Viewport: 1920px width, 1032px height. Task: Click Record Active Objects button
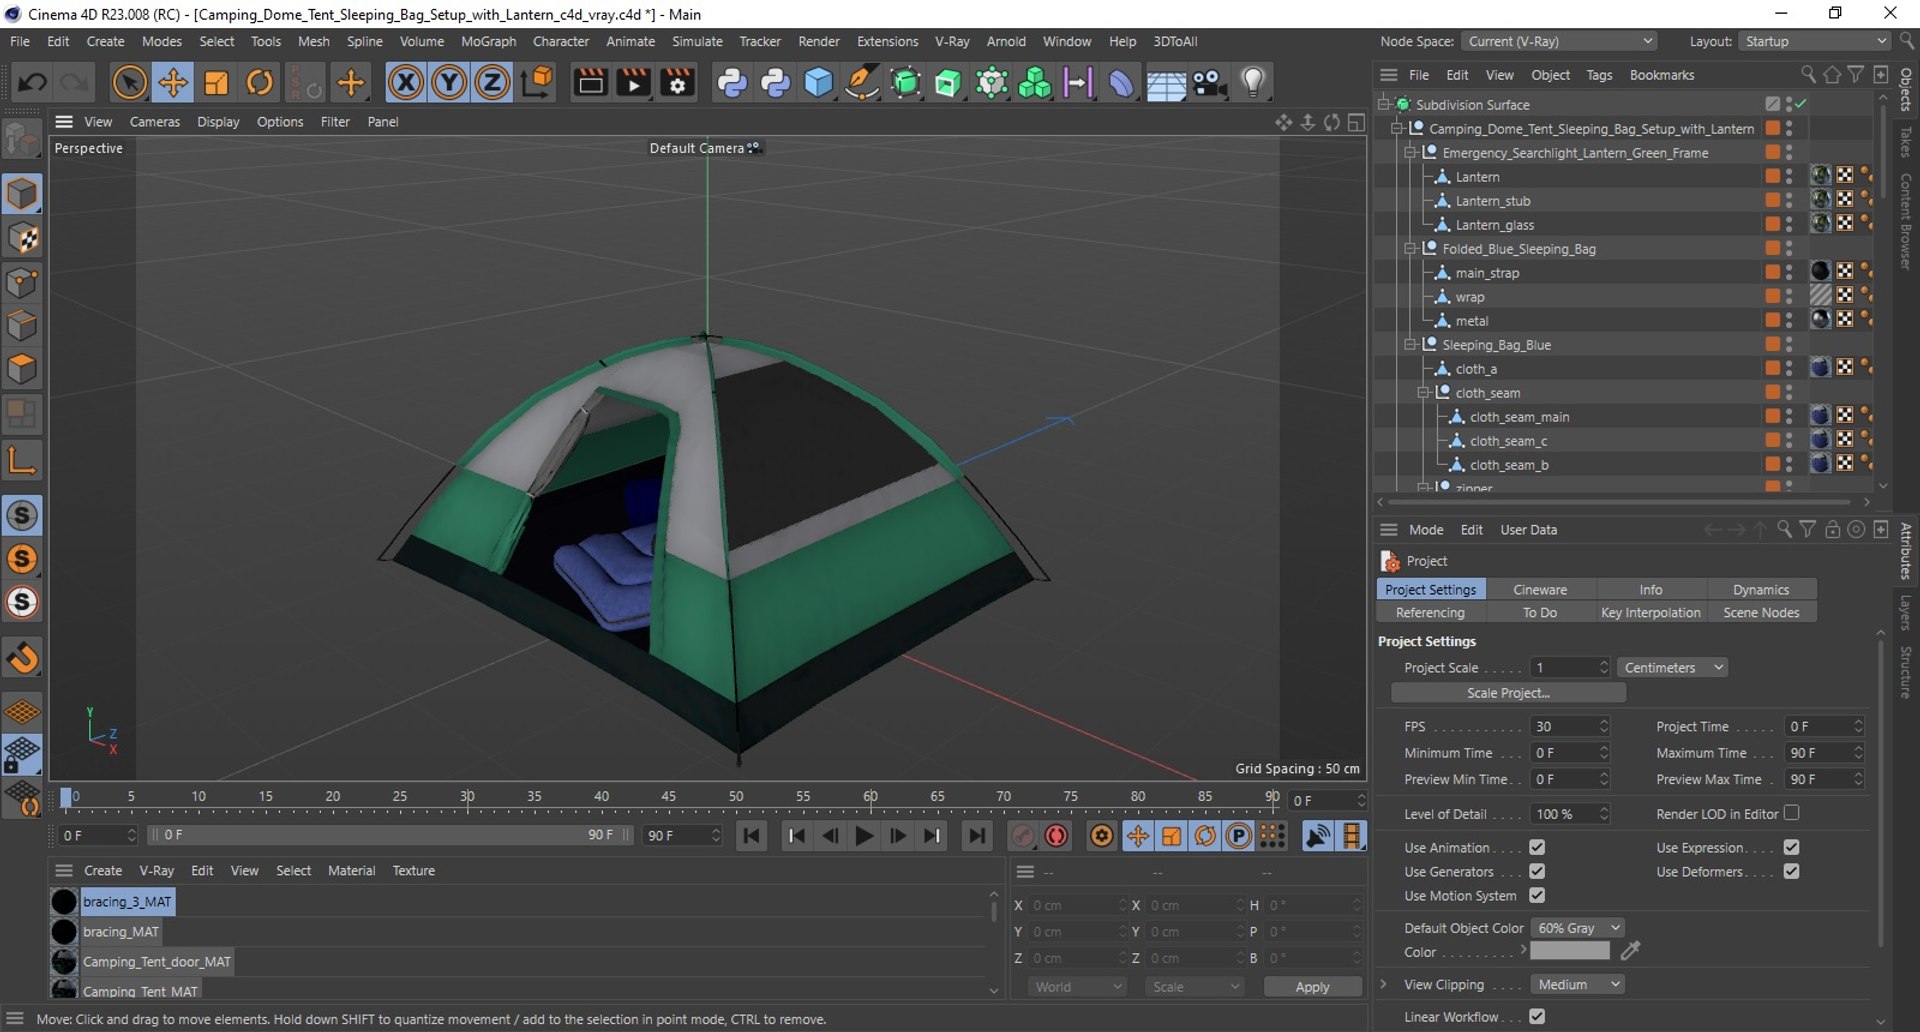click(1022, 836)
